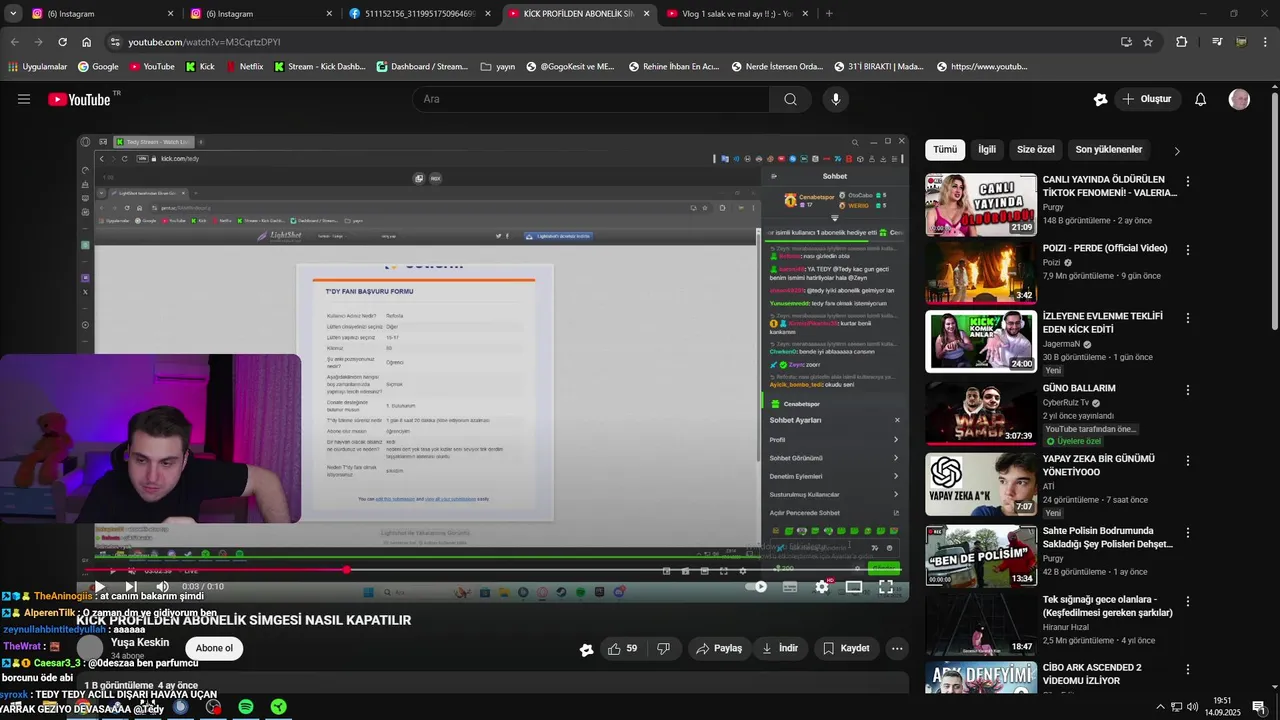Open taskbar volume control
This screenshot has height=720, width=1280.
pos(1193,707)
